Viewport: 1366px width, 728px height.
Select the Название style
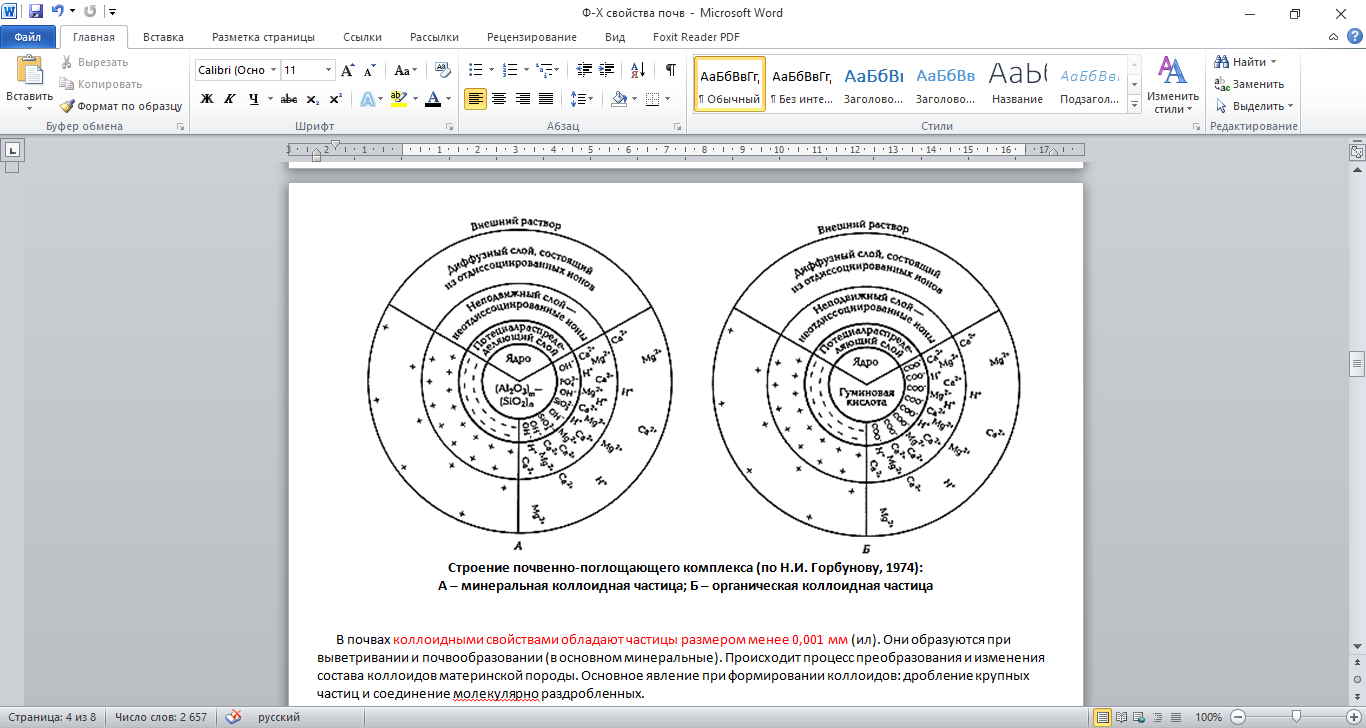1018,84
